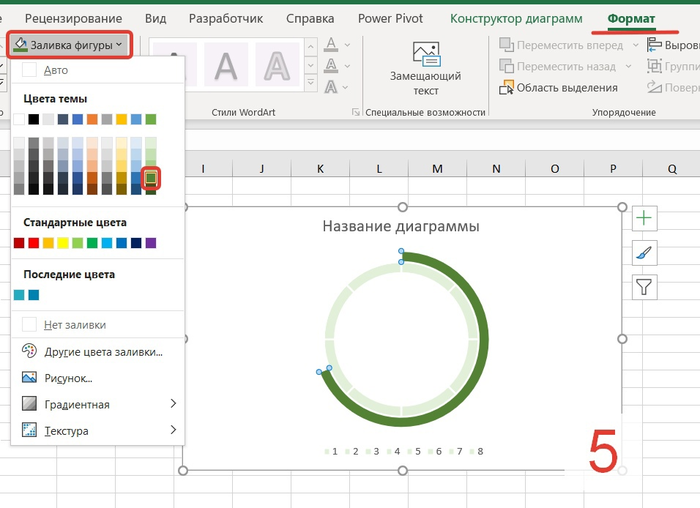Click the text outline A icon
The image size is (700, 508).
pyautogui.click(x=331, y=66)
